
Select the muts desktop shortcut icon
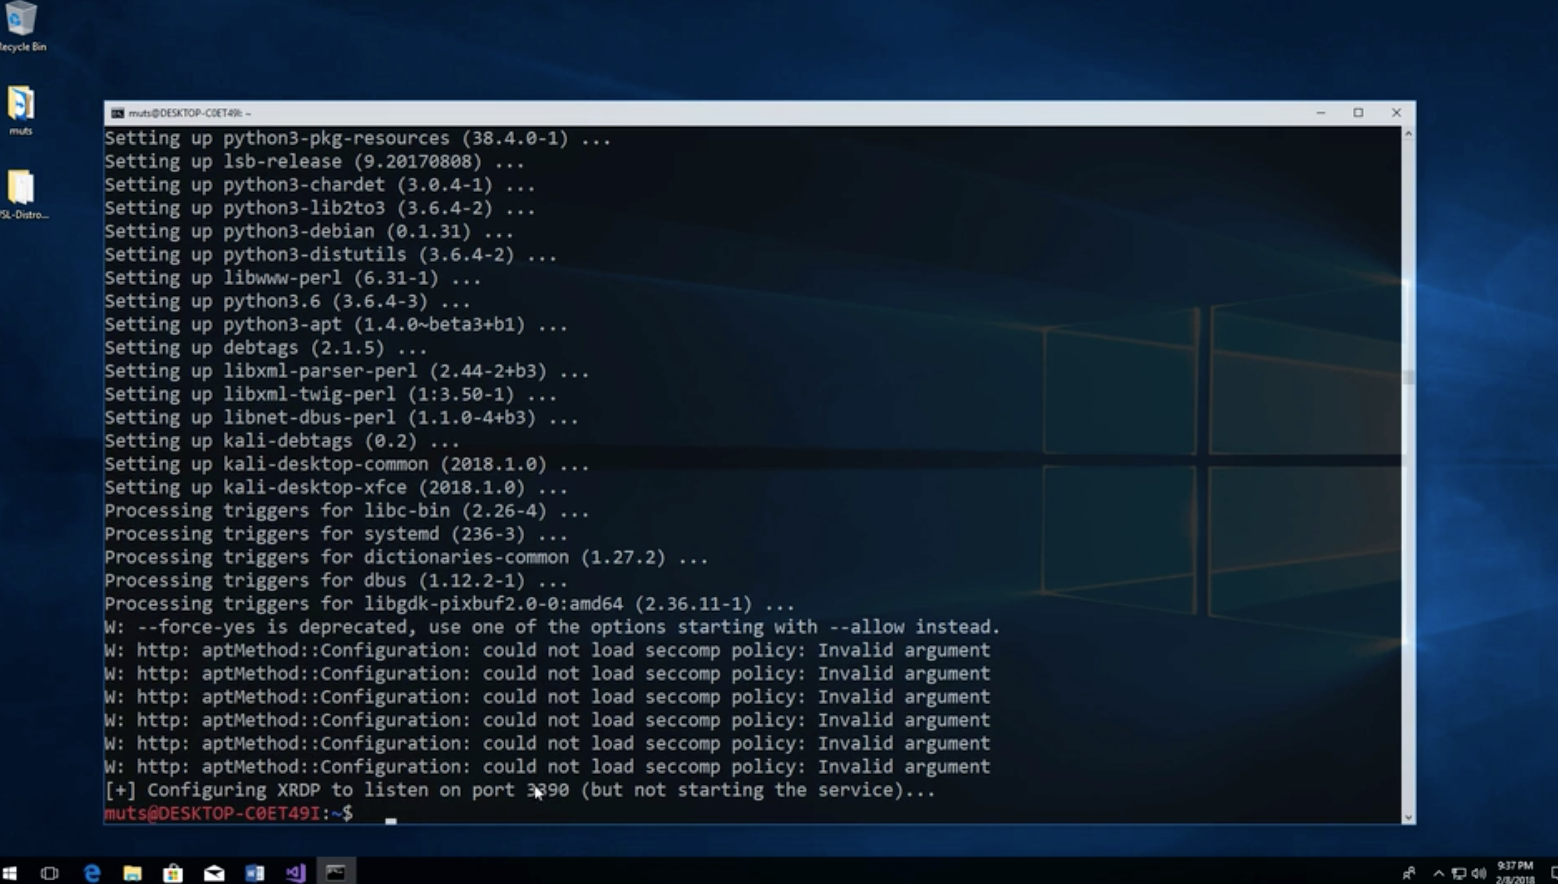click(21, 110)
